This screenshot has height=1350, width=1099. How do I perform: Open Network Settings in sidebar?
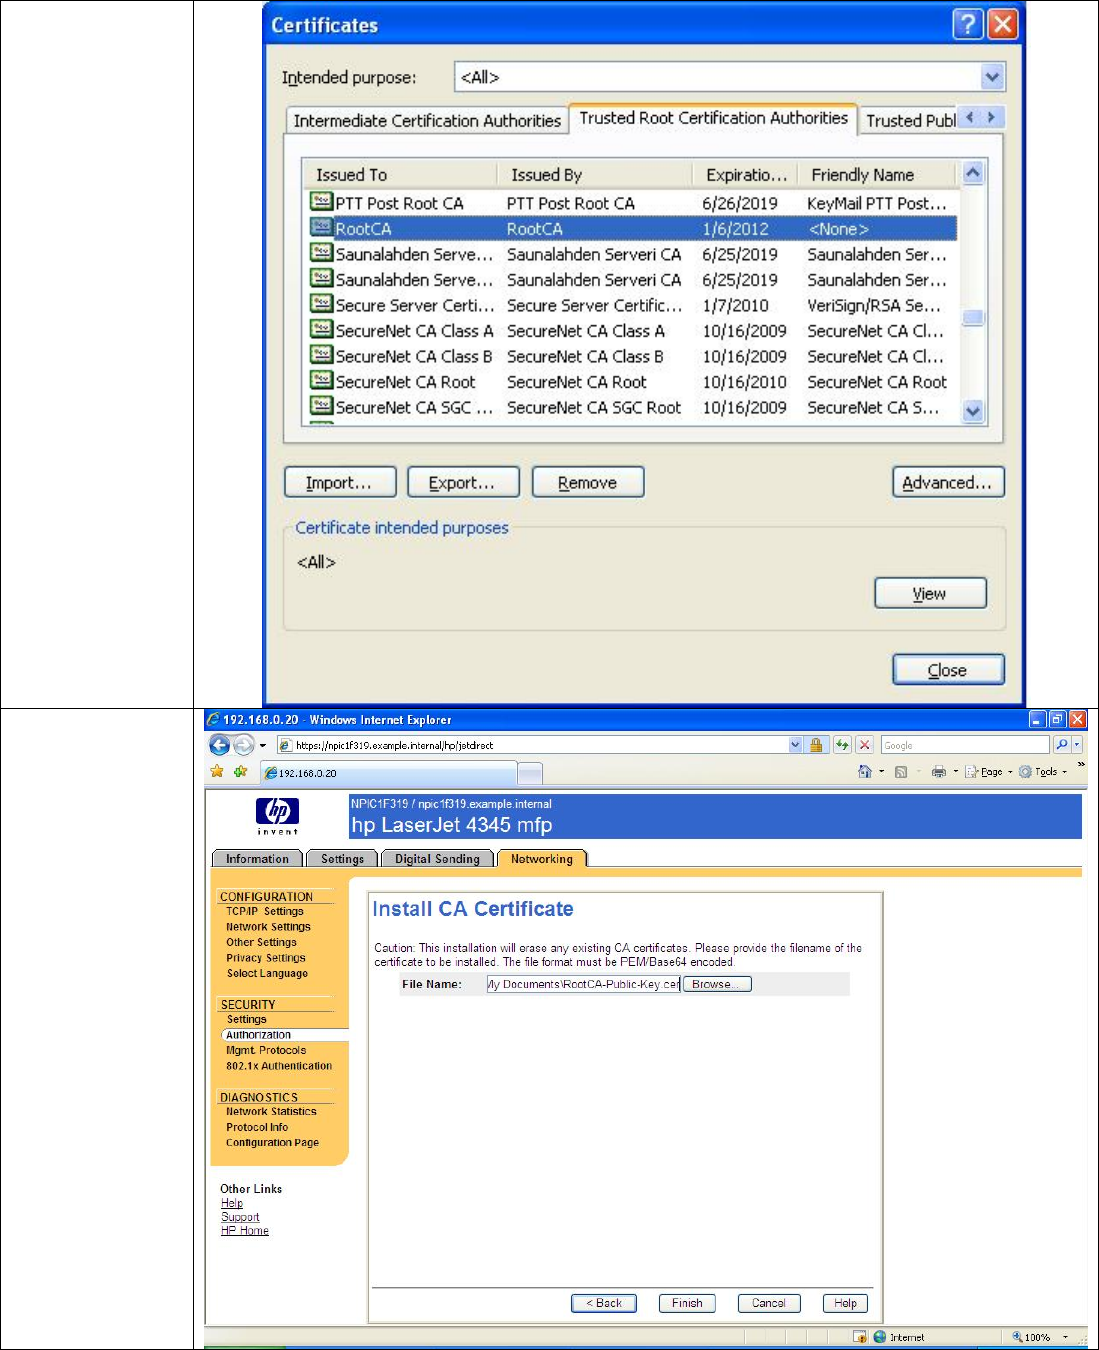click(268, 927)
